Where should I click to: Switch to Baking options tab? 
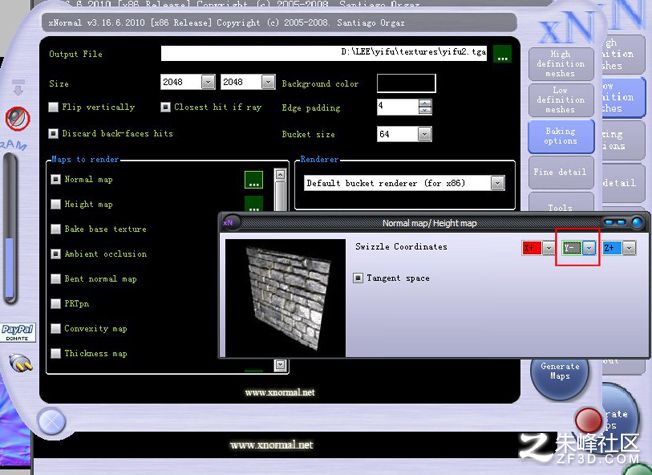[x=561, y=136]
